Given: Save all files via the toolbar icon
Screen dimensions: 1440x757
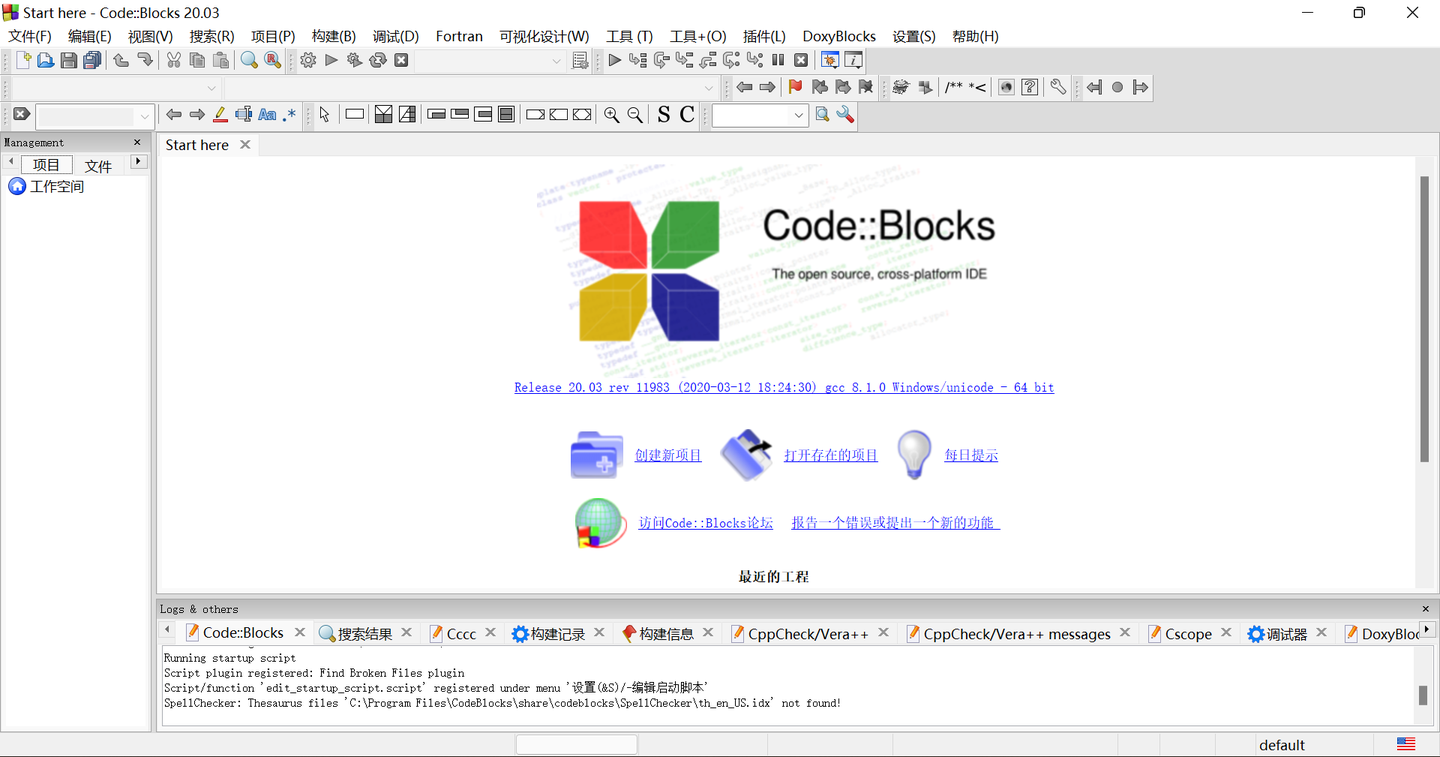Looking at the screenshot, I should click(x=92, y=60).
